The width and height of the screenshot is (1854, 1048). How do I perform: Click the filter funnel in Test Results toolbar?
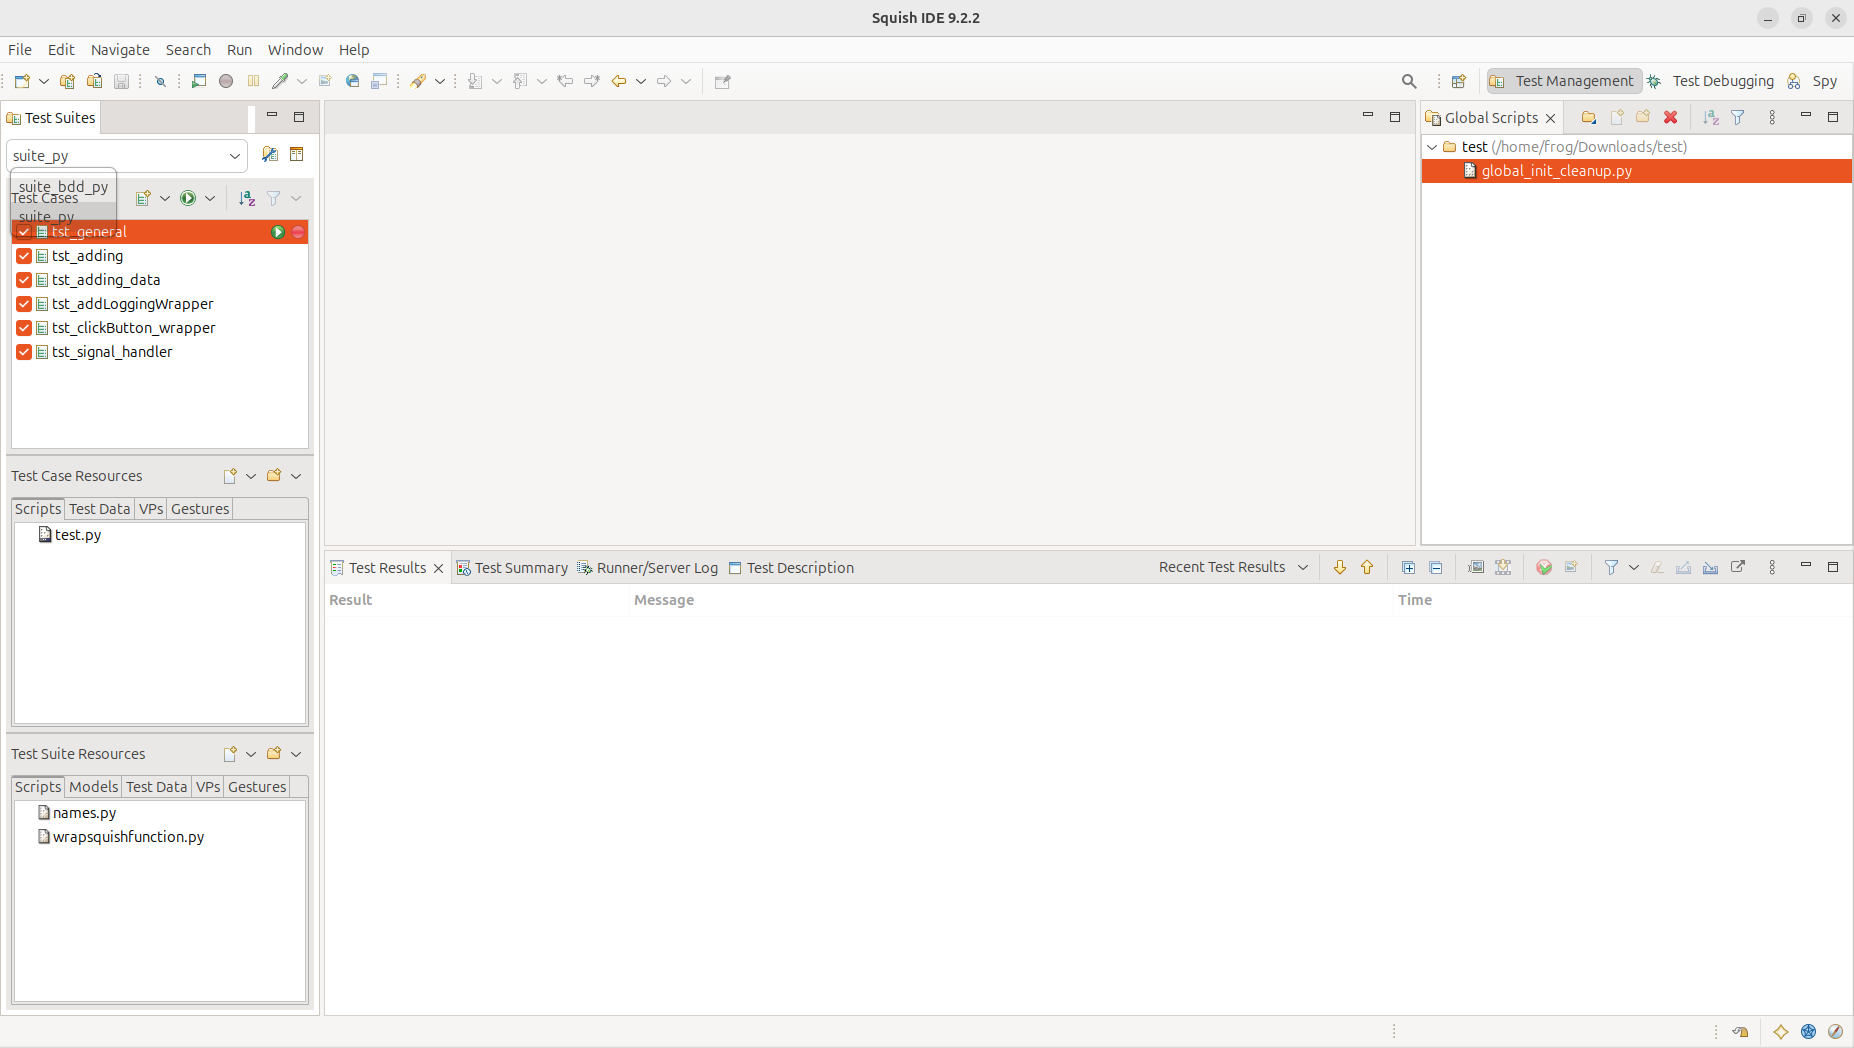[1611, 567]
